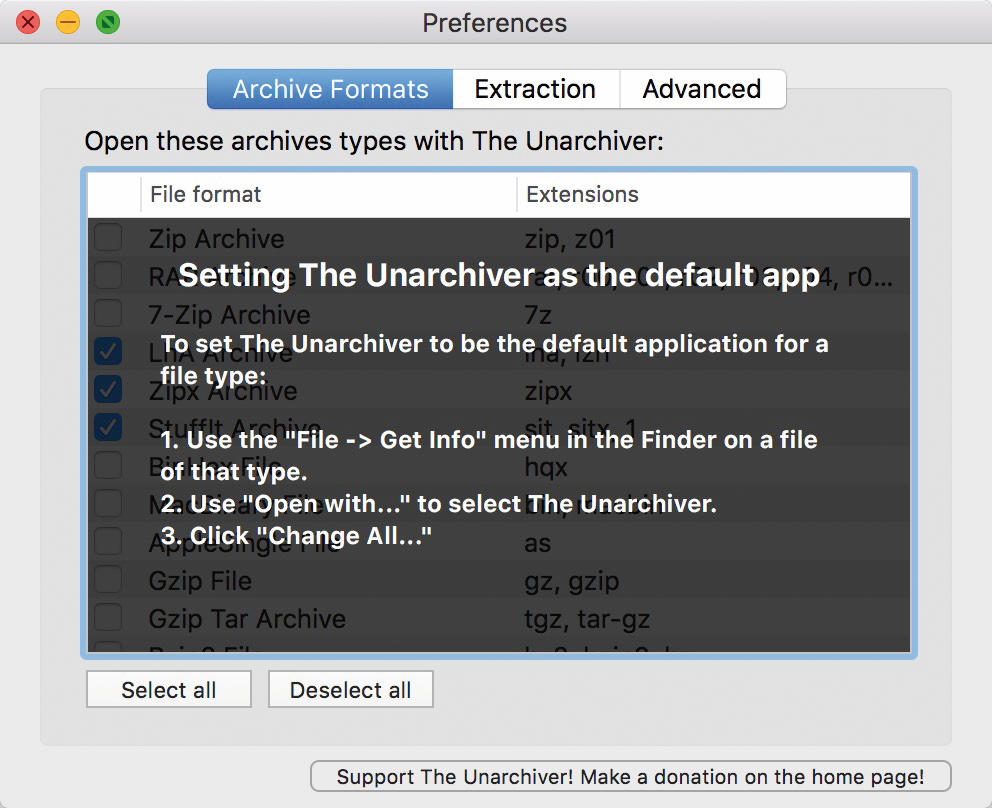The image size is (992, 808).
Task: Enable the Gzip File checkbox
Action: click(x=108, y=580)
